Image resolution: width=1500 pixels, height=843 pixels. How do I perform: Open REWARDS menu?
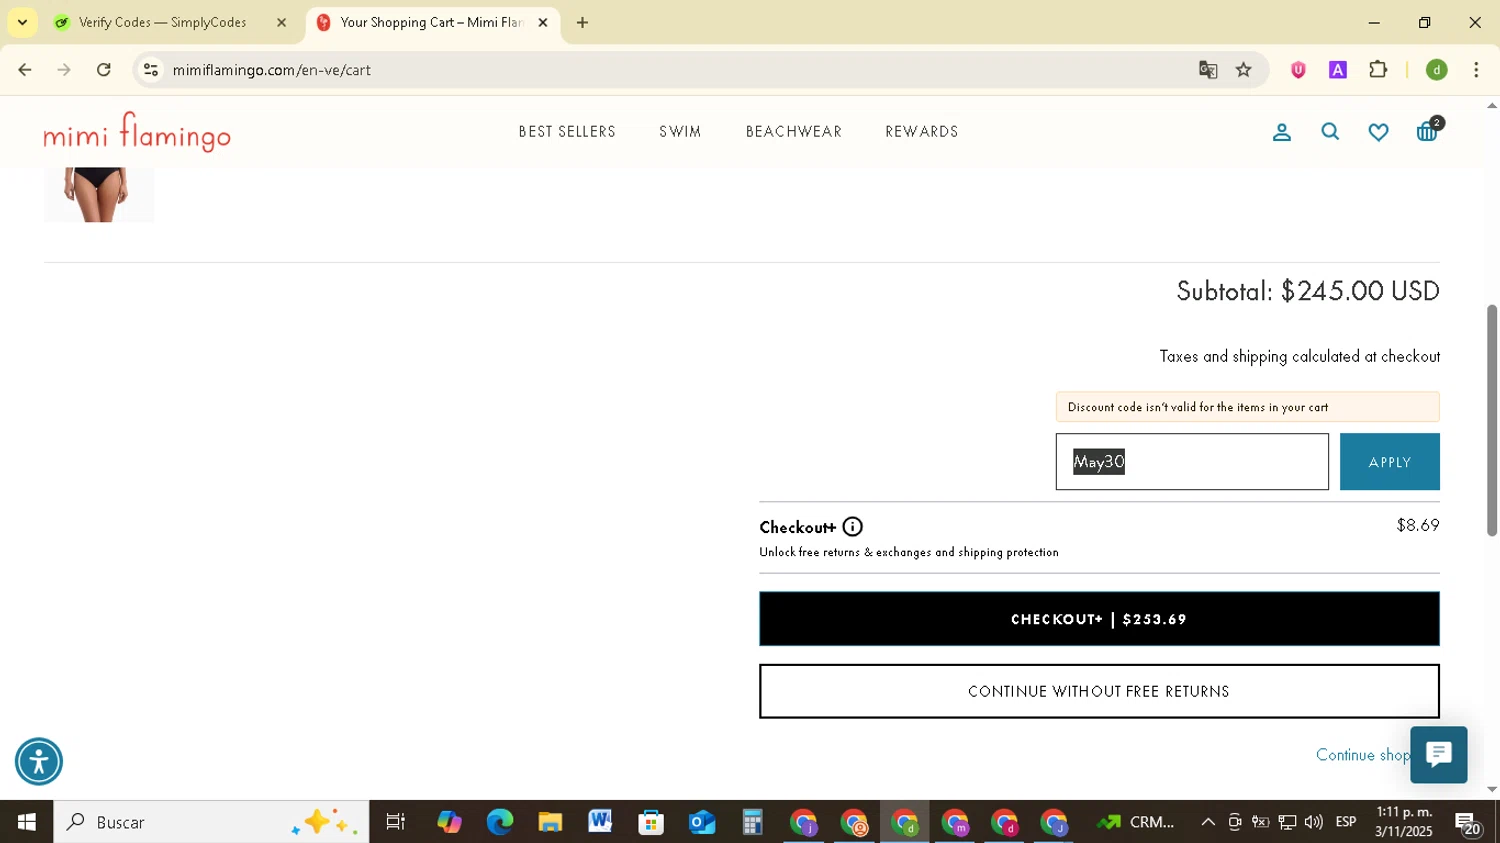(x=922, y=132)
